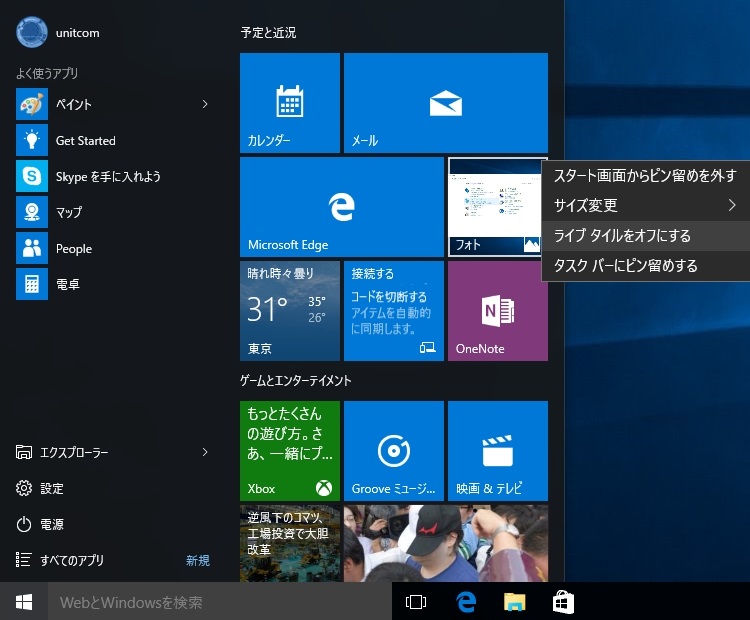Launch the OneNote tile

tap(498, 311)
